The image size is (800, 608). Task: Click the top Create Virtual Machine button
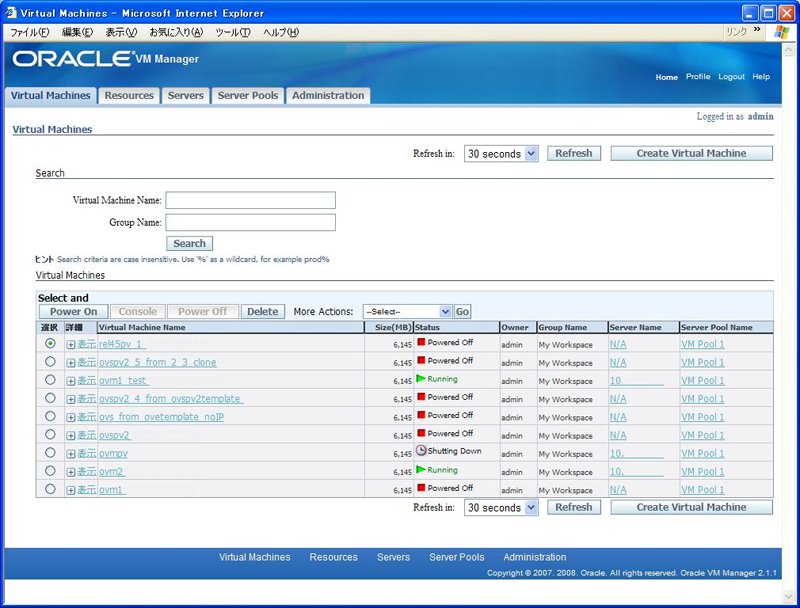click(691, 154)
